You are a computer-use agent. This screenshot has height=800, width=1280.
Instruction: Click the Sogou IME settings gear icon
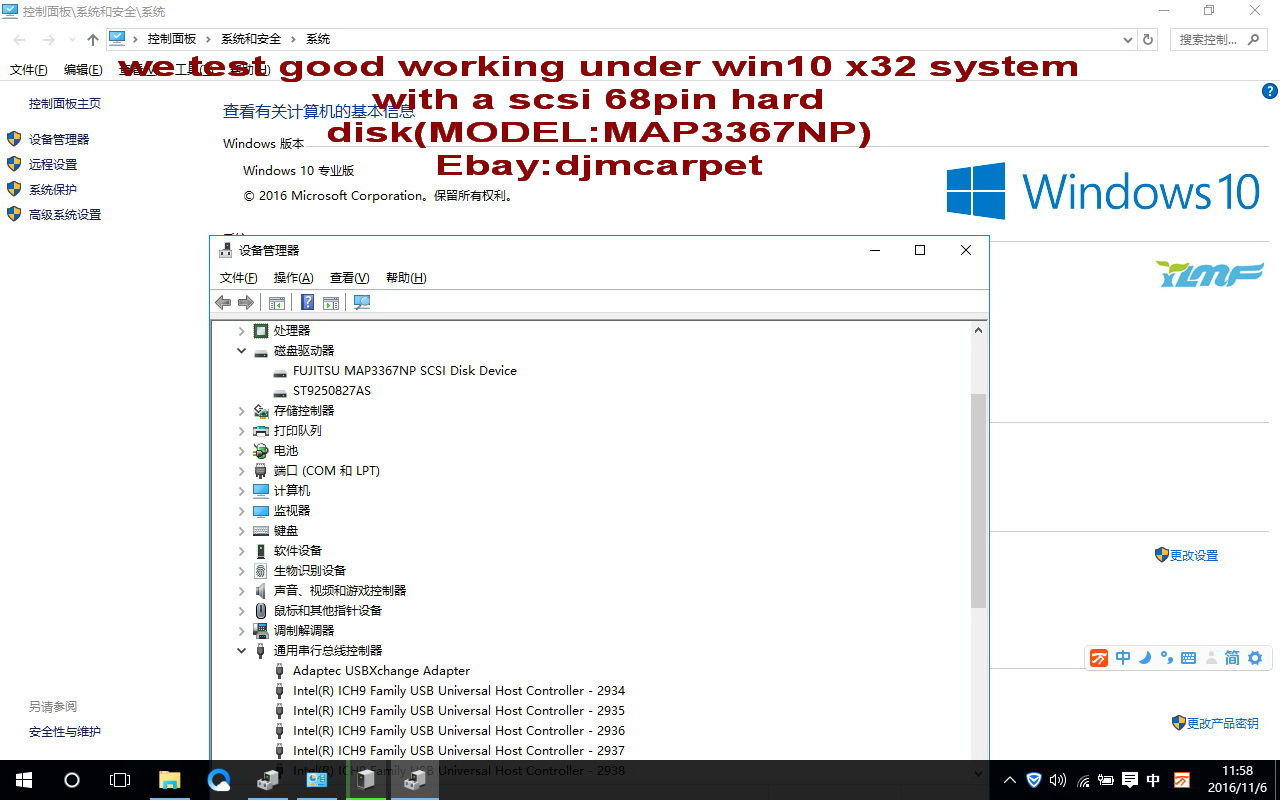pyautogui.click(x=1255, y=658)
